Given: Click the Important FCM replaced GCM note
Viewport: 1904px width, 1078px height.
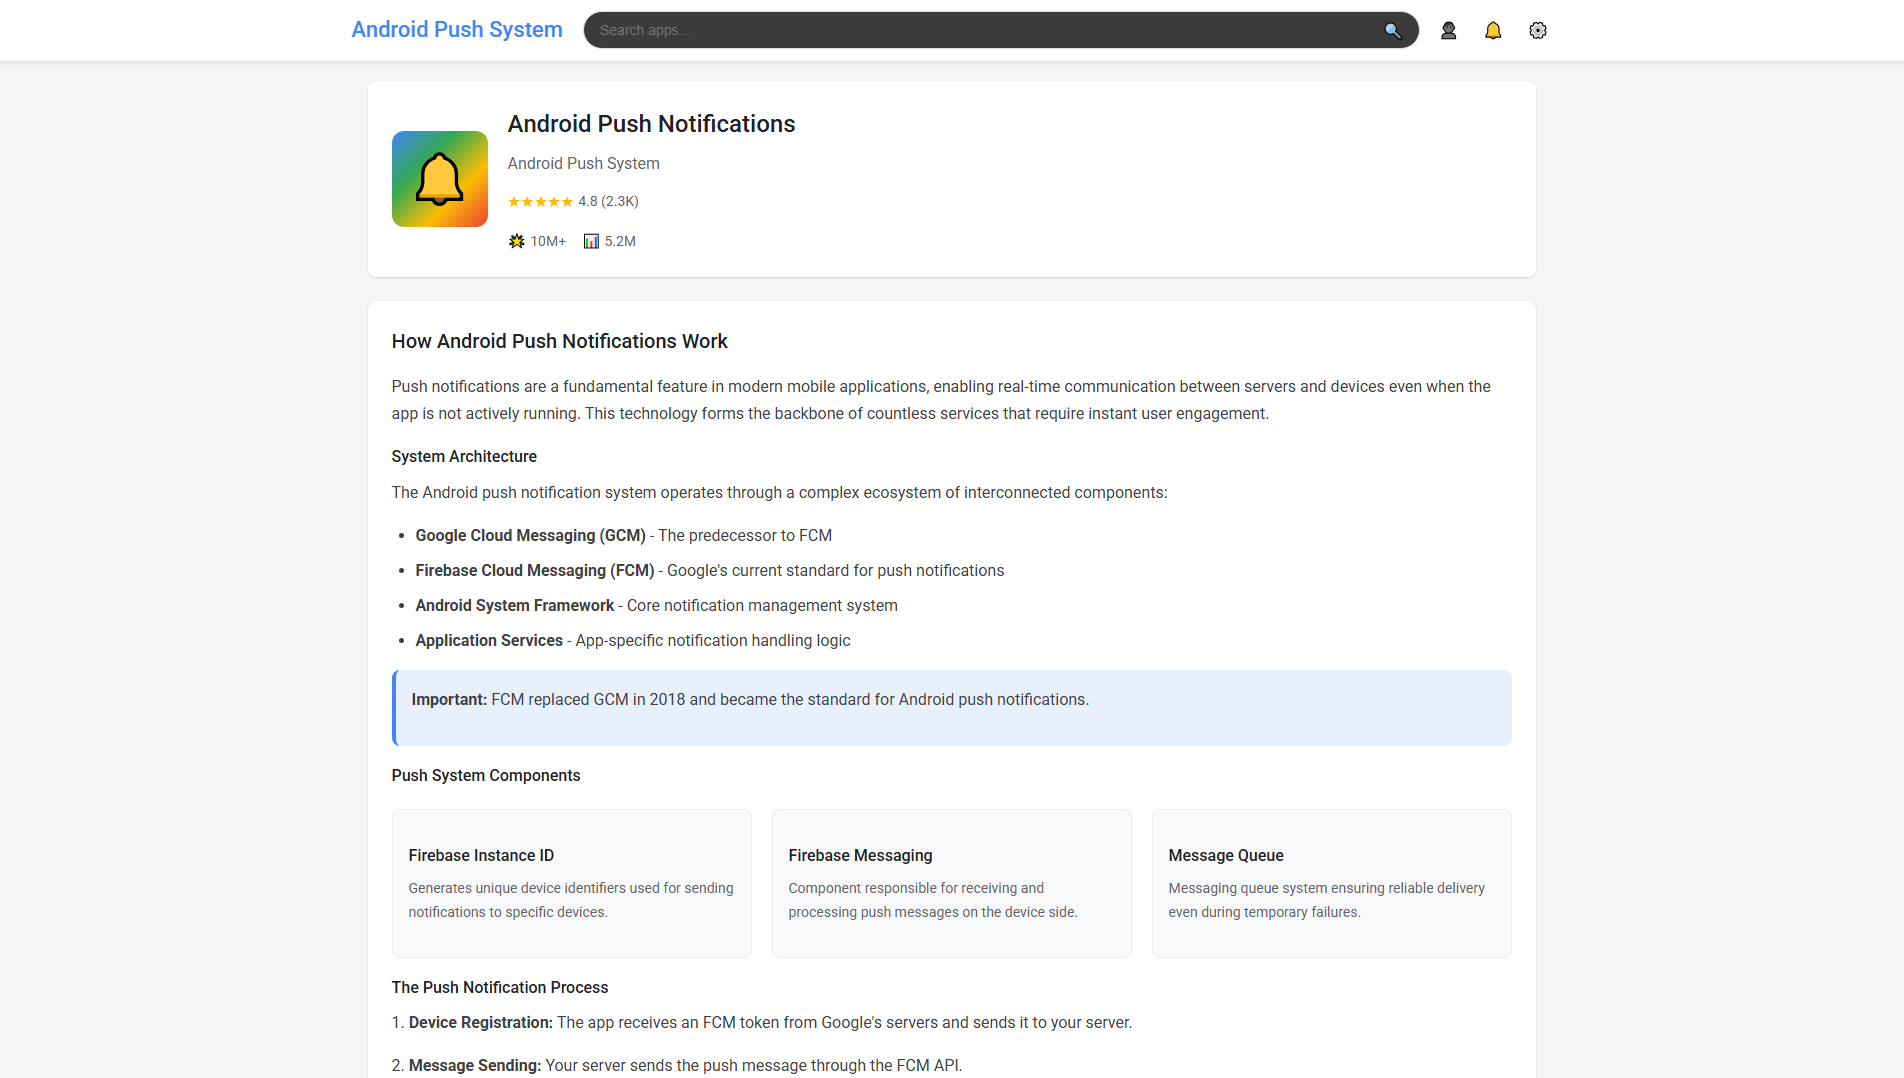Looking at the screenshot, I should tap(952, 708).
